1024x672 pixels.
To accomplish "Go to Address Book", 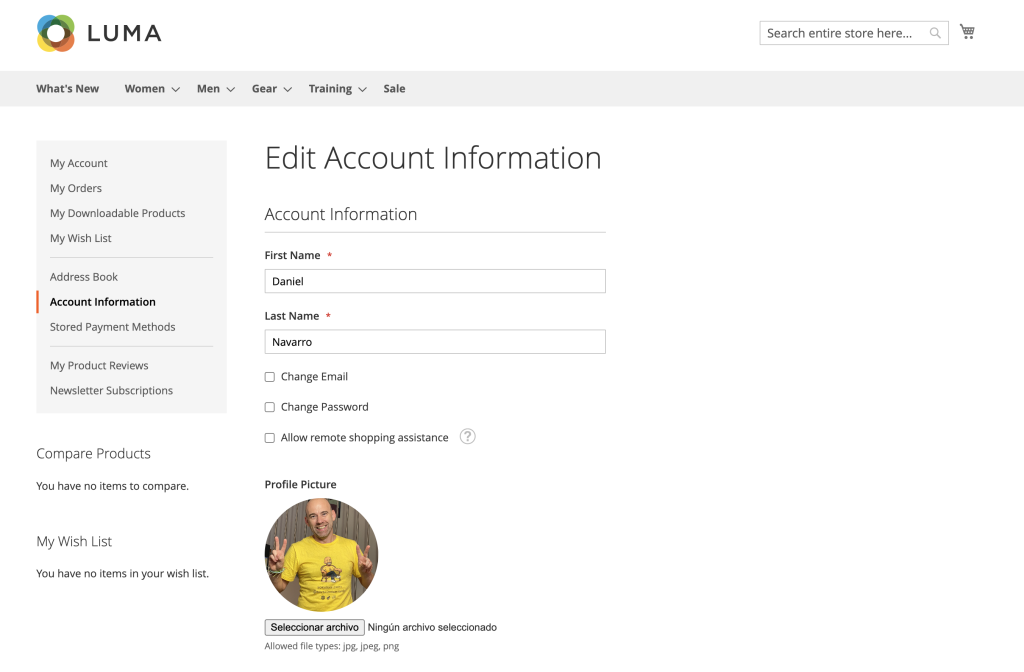I will [x=84, y=277].
